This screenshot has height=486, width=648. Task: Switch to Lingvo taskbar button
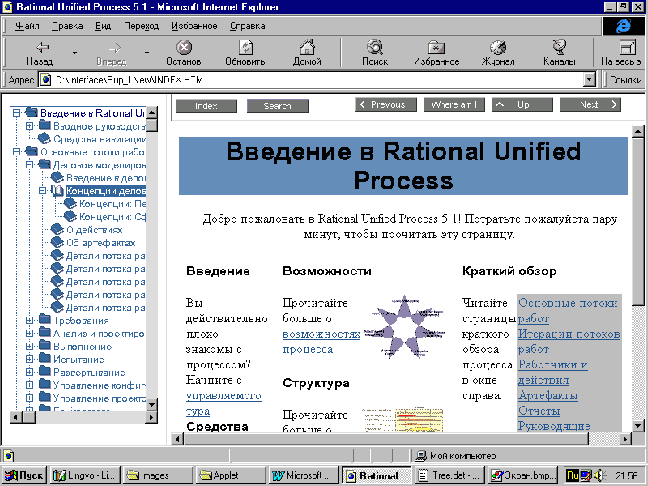coord(86,476)
